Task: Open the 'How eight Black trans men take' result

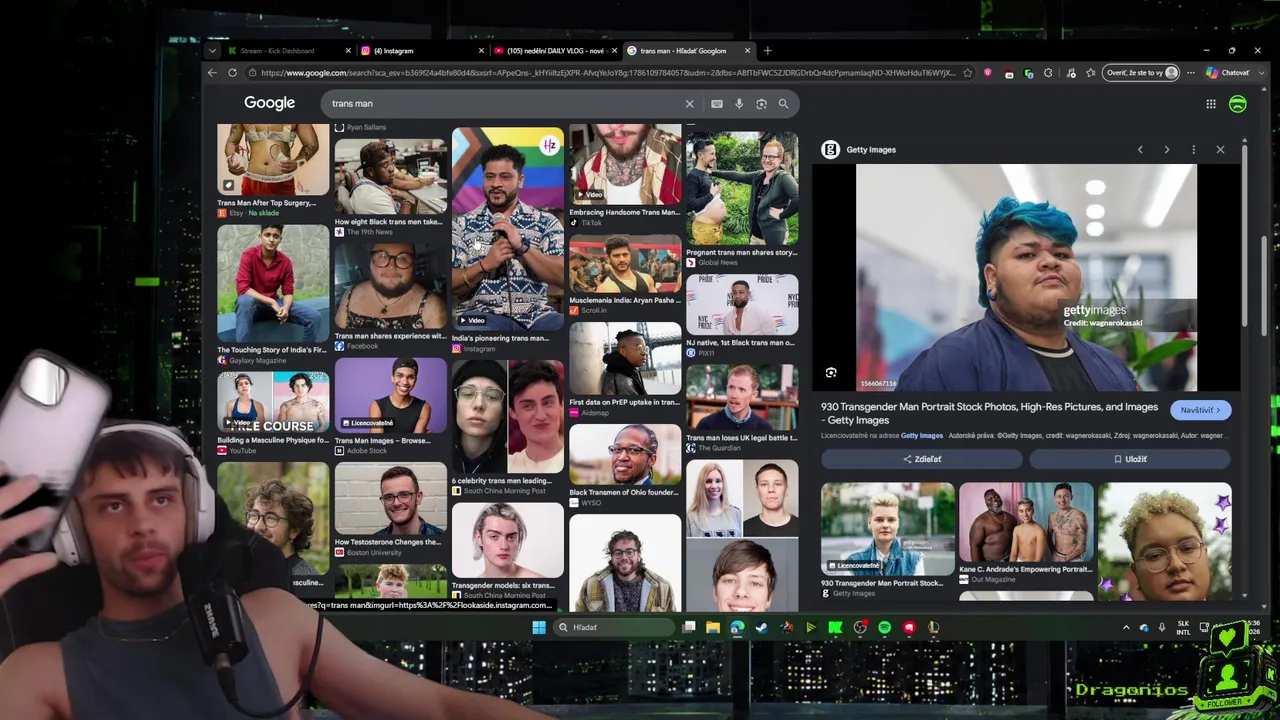Action: point(390,188)
